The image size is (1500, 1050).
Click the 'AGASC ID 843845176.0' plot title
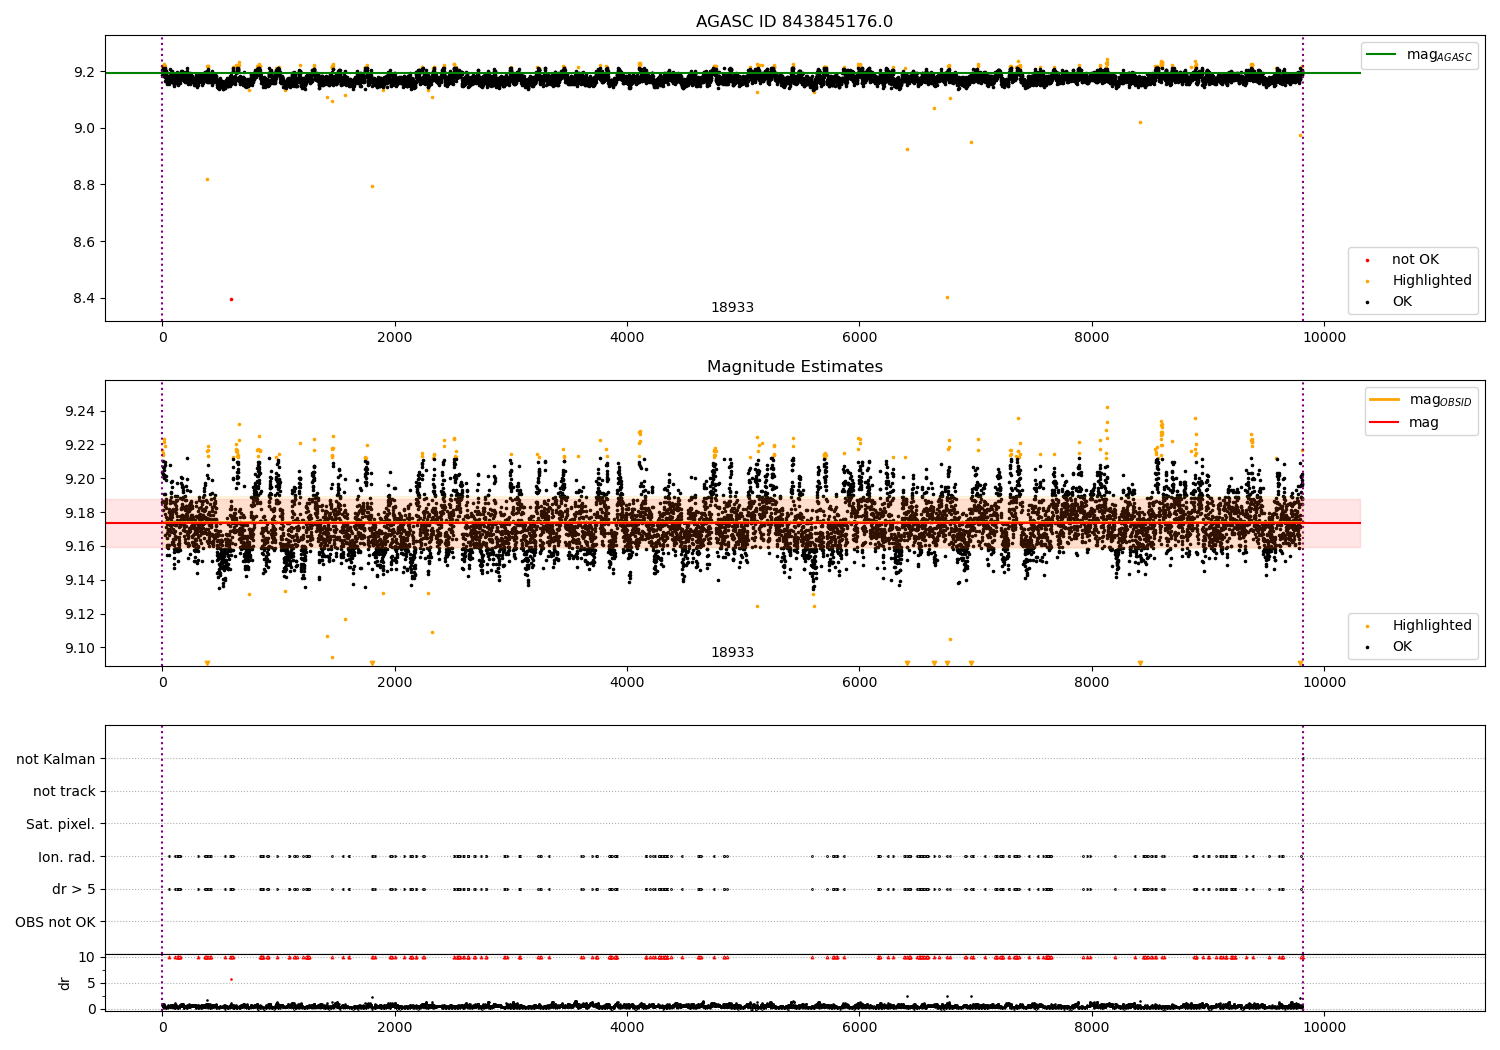(794, 22)
